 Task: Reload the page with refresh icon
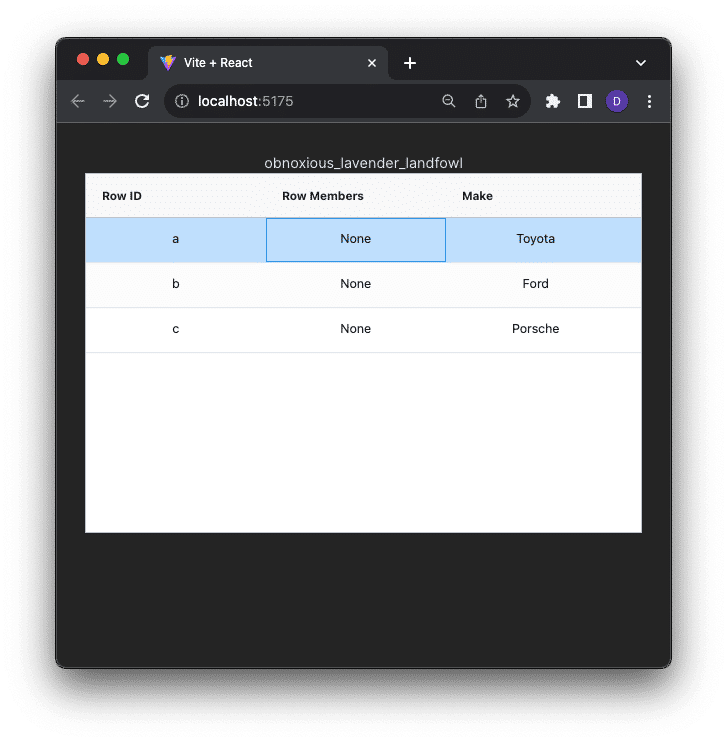click(x=142, y=101)
